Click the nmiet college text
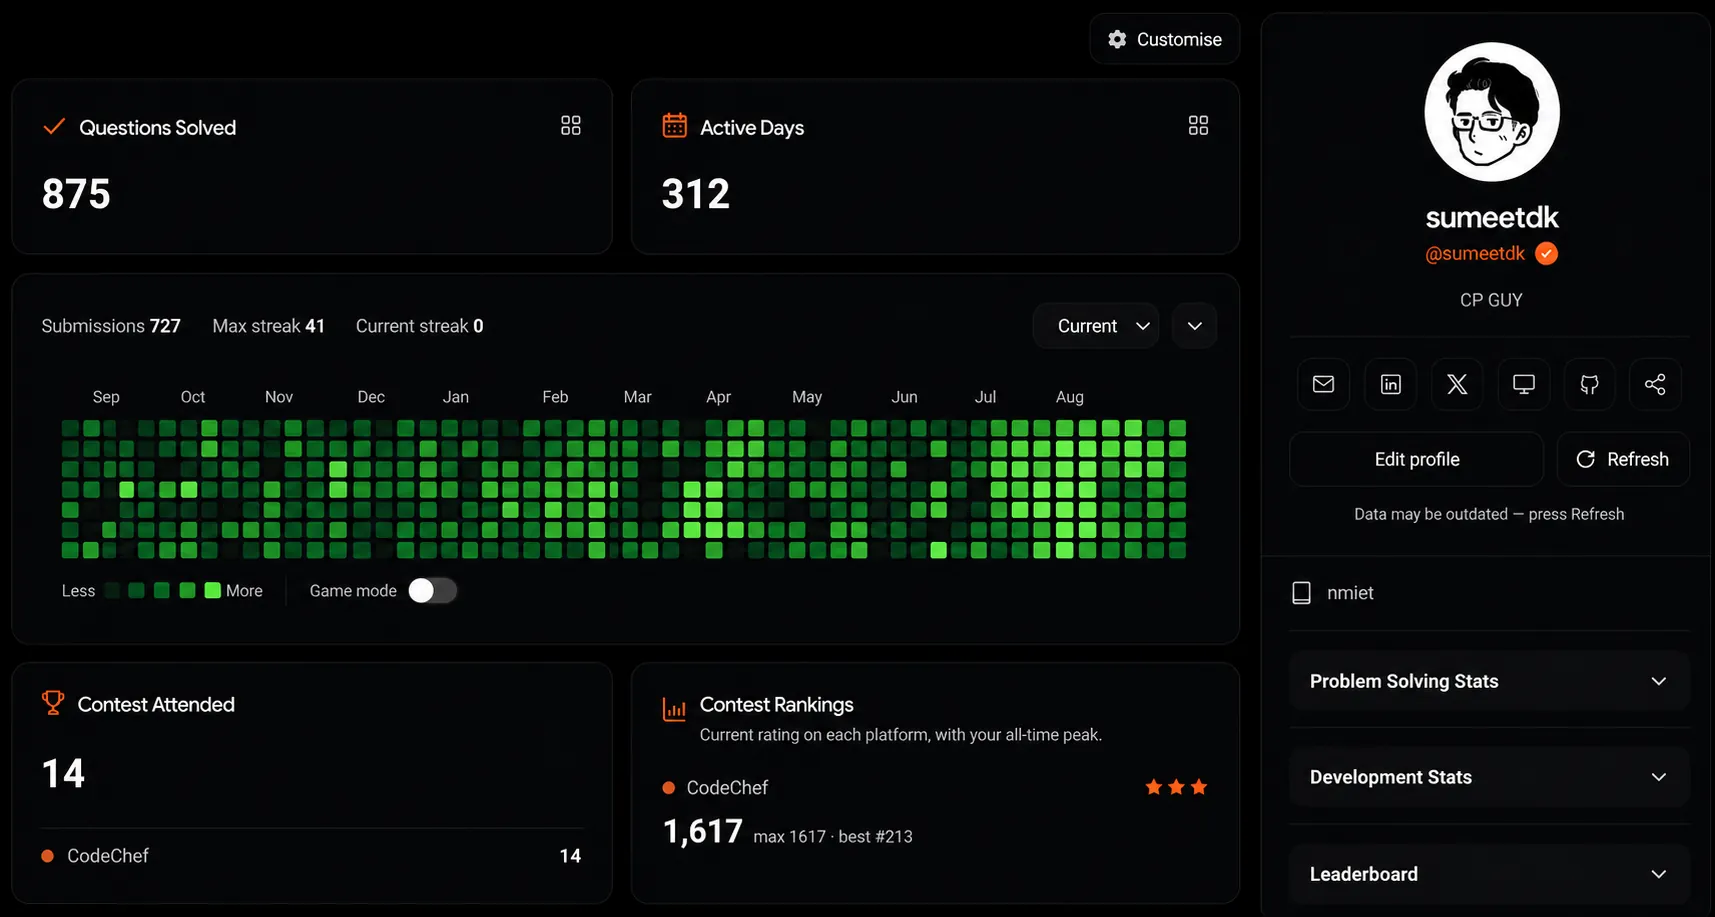Screen dimensions: 1715x917 1350,593
